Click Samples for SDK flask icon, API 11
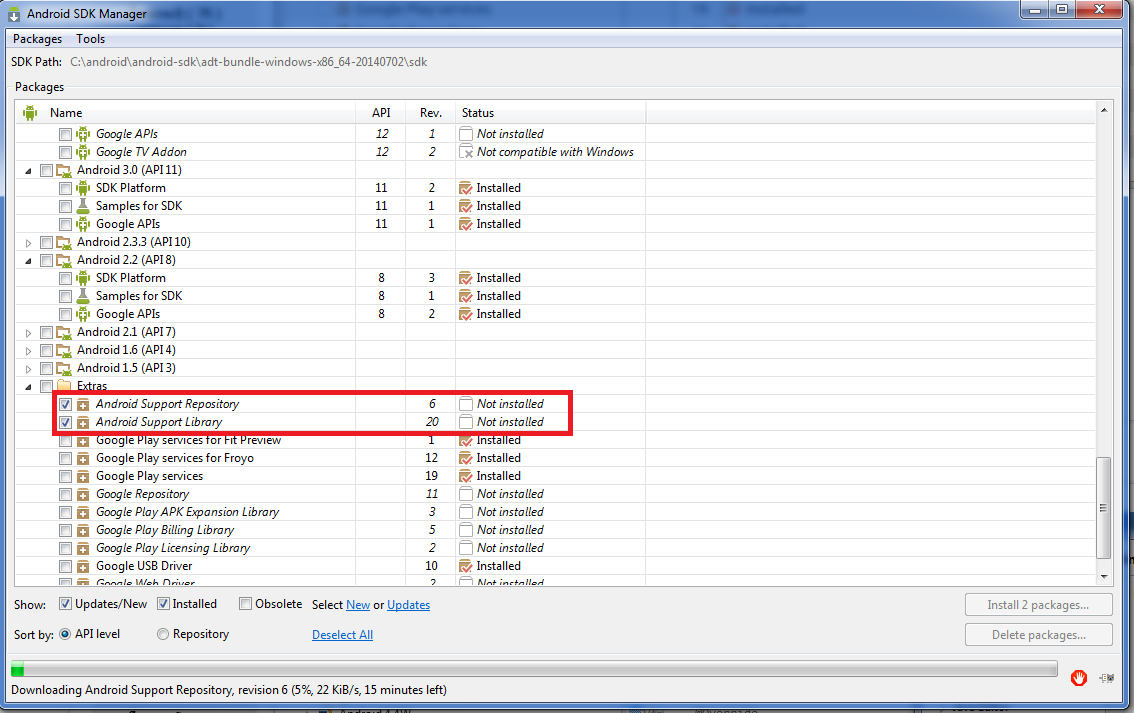Viewport: 1134px width, 713px height. click(x=83, y=206)
